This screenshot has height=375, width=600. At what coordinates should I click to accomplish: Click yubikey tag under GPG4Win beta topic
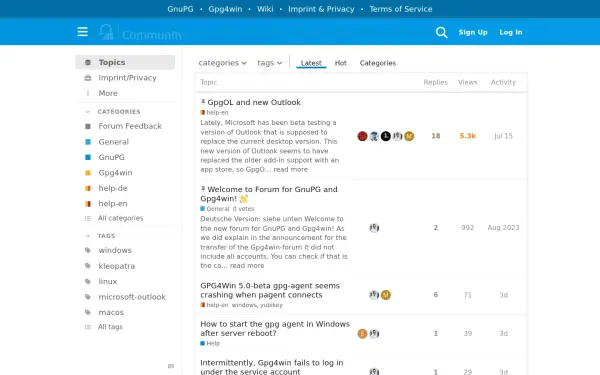point(271,305)
